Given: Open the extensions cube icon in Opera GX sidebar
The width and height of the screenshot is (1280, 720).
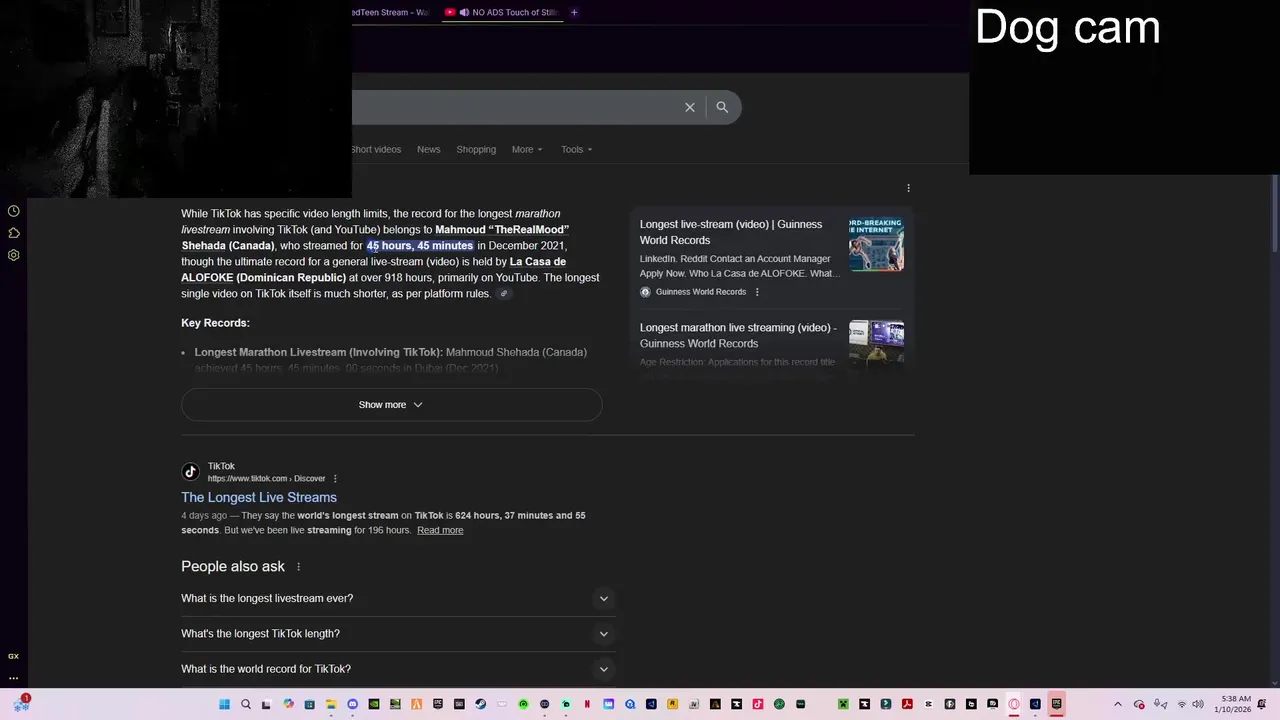Looking at the screenshot, I should 14,233.
